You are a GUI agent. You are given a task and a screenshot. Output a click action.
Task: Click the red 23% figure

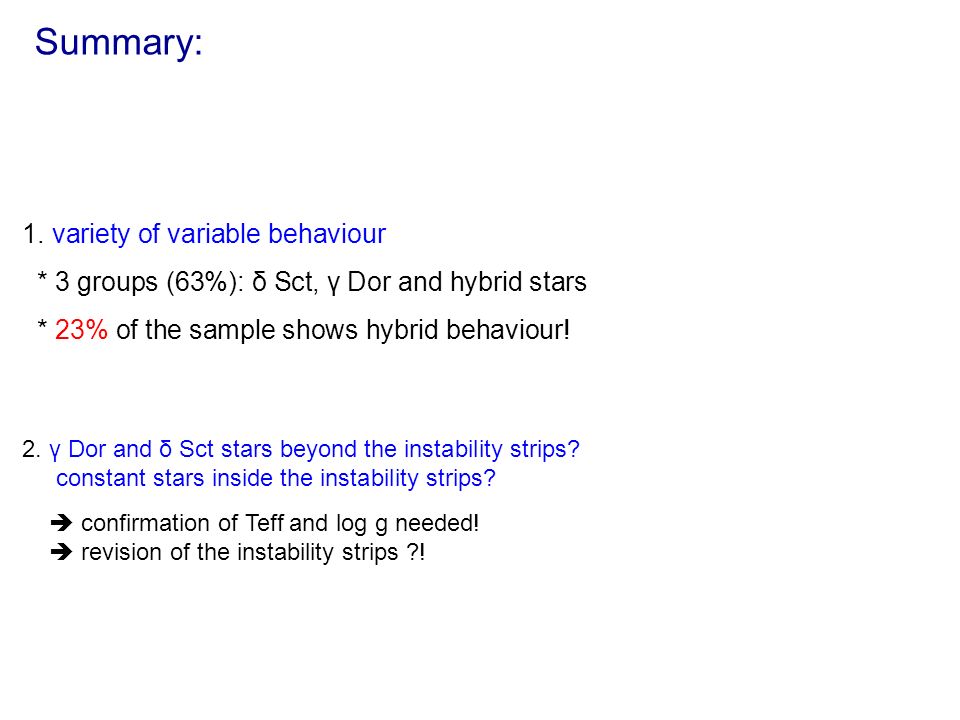tap(81, 330)
